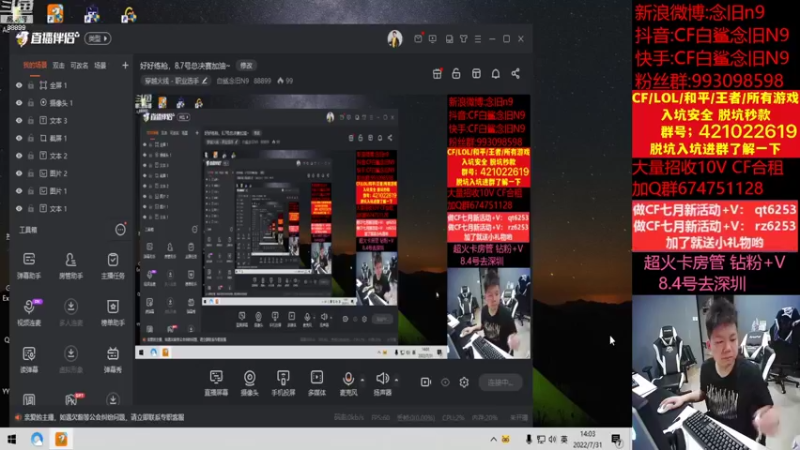
Task: Switch to the 我的场景 tab
Action: click(35, 65)
